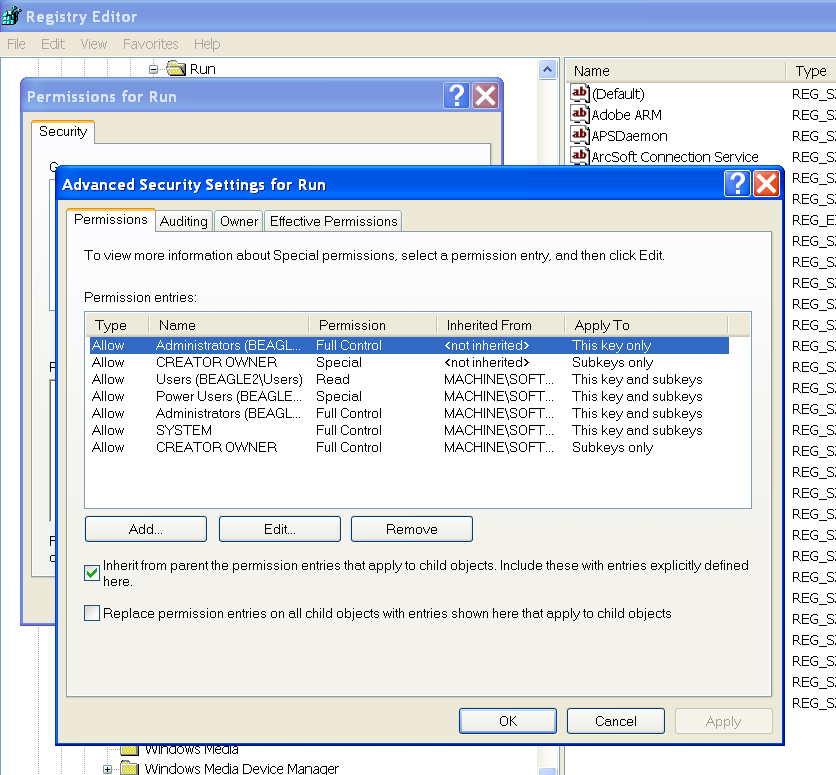Select Windows Media Device Manager tree item
Screen dimensions: 836x775
pyautogui.click(x=242, y=768)
